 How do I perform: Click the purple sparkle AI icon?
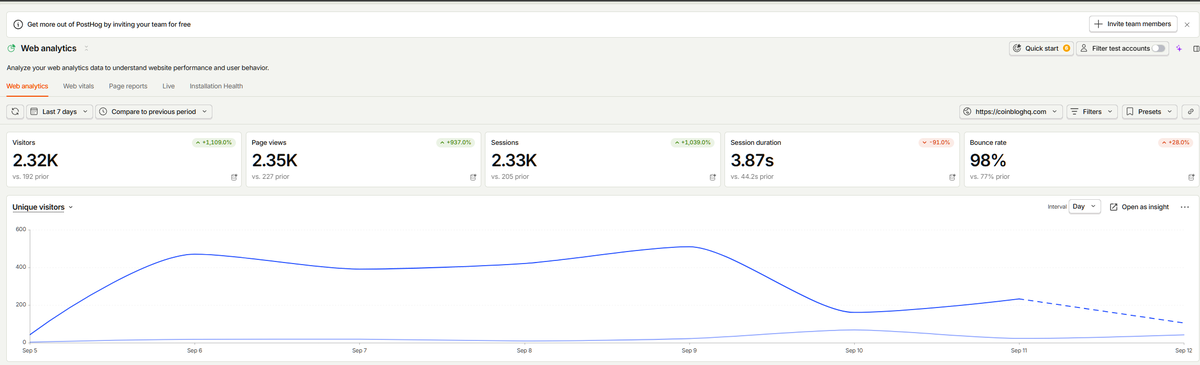1180,48
